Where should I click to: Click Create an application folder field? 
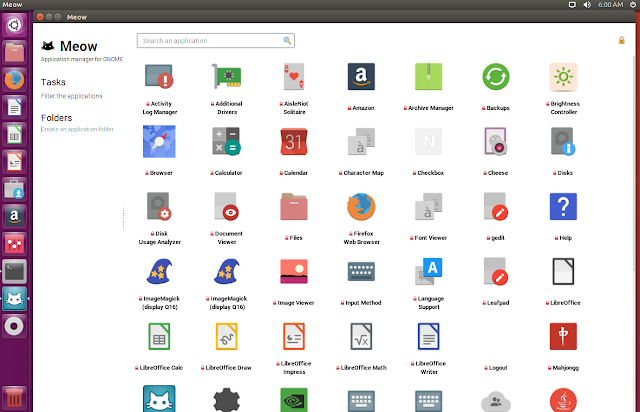coord(77,129)
